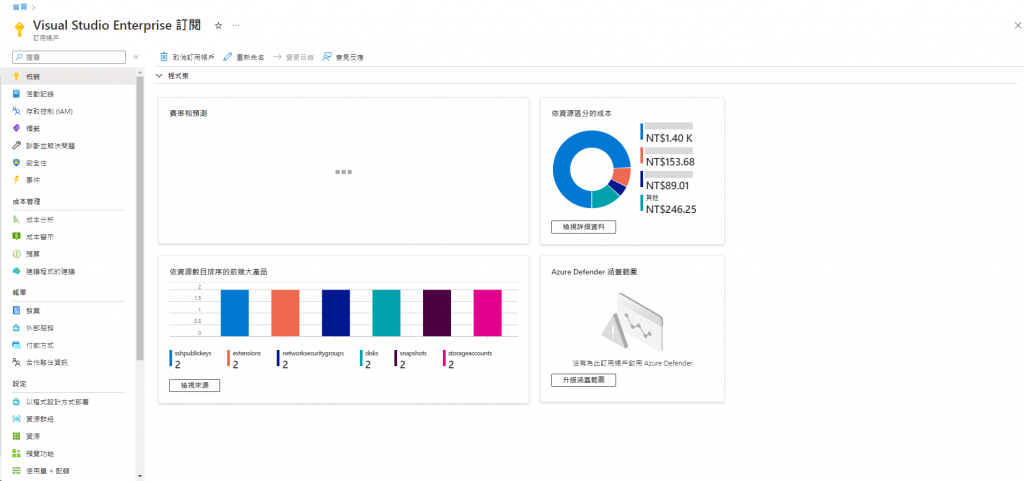1024x481 pixels.
Task: Collapse sidebar with double chevron icon
Action: (136, 57)
